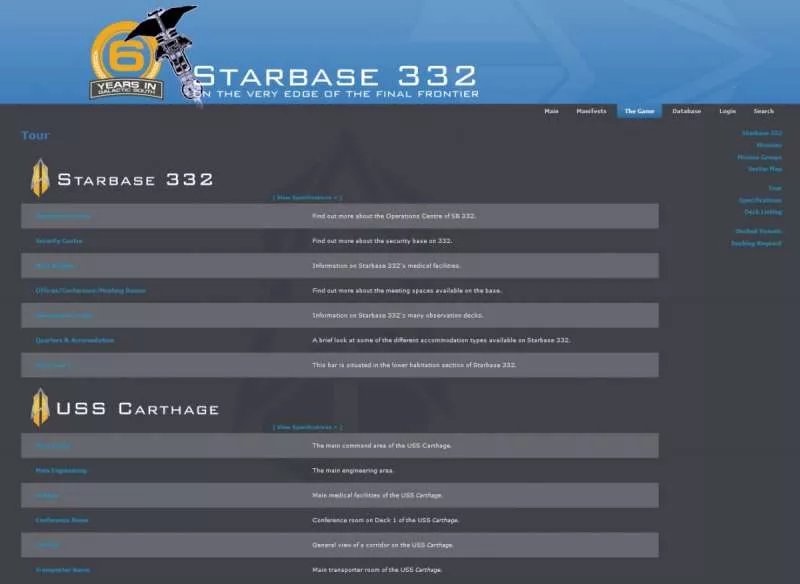Viewport: 800px width, 584px height.
Task: Open Mission Groups in the sidebar
Action: click(x=757, y=158)
